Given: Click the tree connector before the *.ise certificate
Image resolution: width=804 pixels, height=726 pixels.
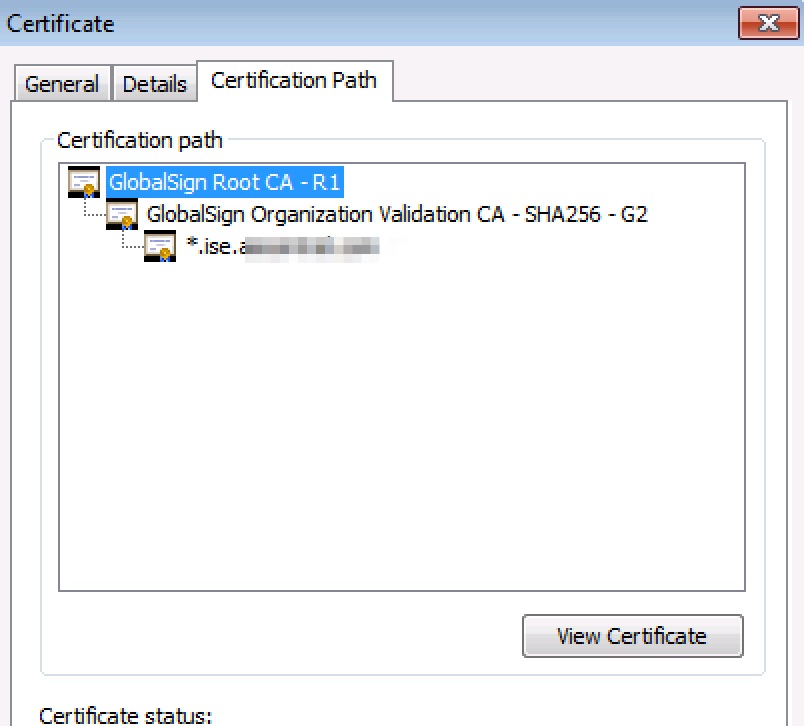Looking at the screenshot, I should tap(131, 244).
